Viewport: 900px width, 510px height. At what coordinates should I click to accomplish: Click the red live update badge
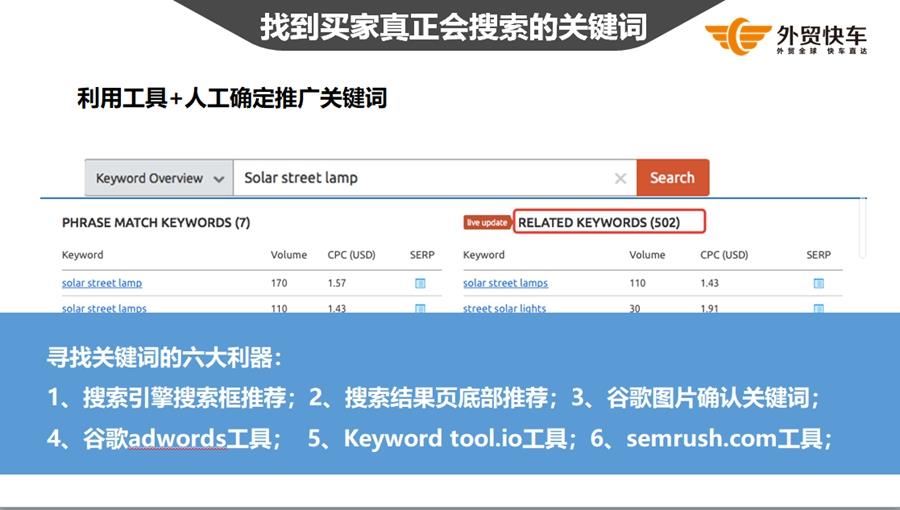click(487, 222)
